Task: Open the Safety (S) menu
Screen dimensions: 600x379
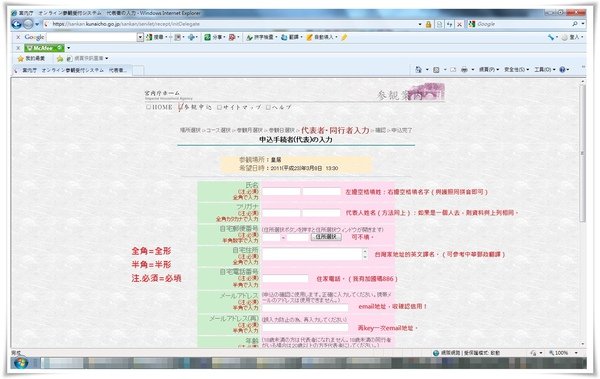Action: tap(517, 70)
